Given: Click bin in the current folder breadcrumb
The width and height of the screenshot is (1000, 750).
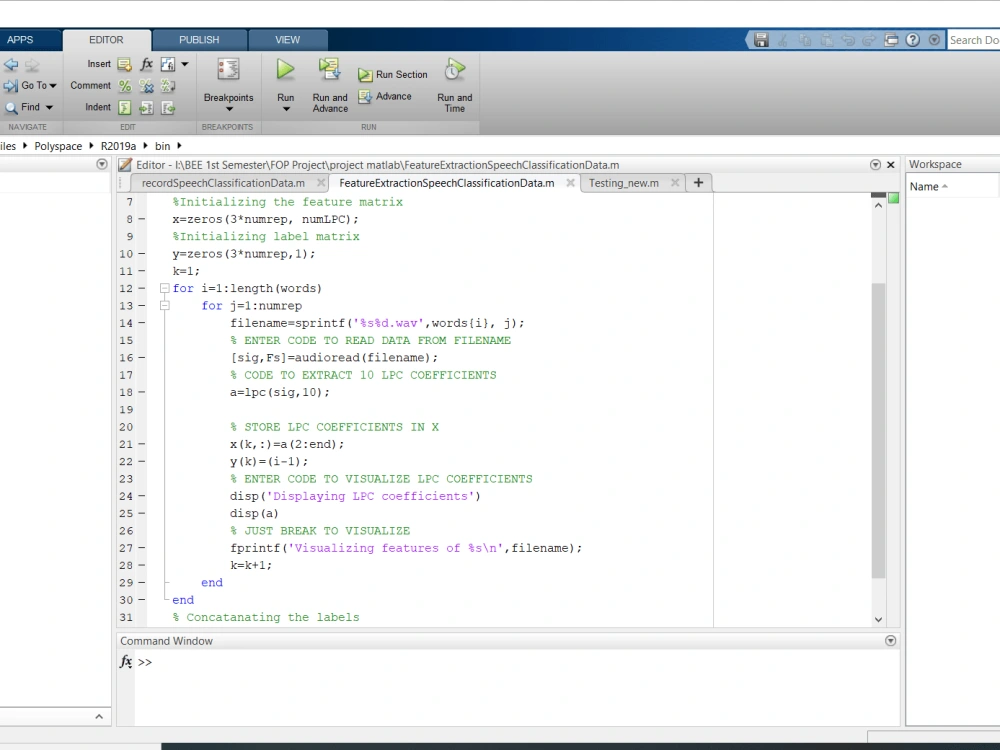Looking at the screenshot, I should 163,145.
